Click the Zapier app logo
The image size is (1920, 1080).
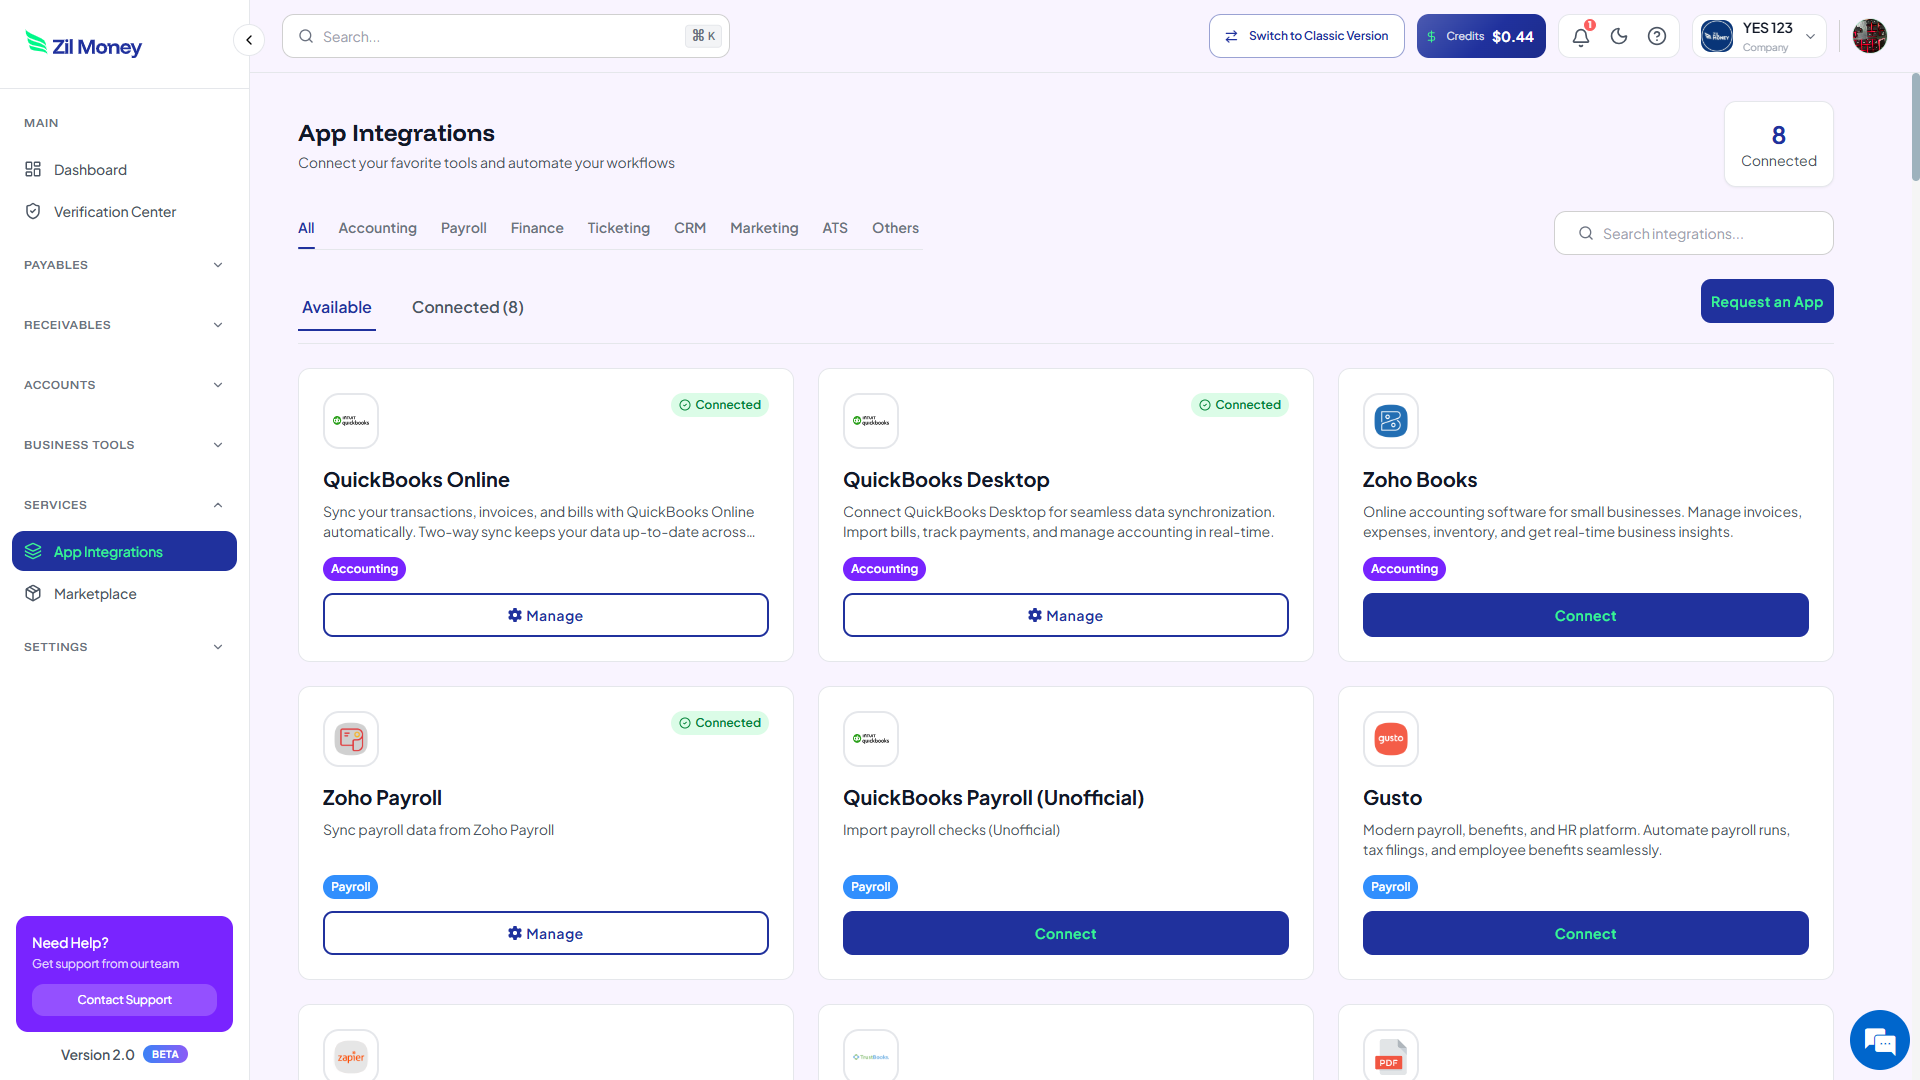coord(351,1056)
